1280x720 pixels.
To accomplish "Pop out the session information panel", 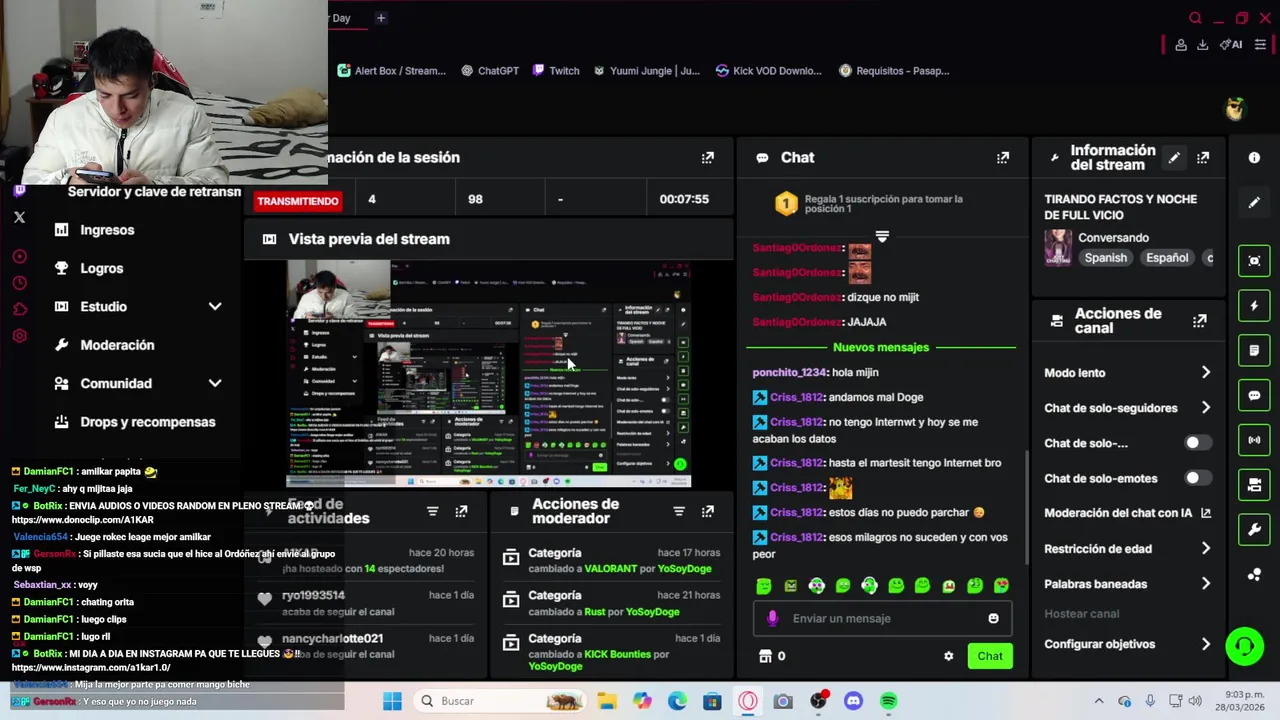I will click(708, 157).
